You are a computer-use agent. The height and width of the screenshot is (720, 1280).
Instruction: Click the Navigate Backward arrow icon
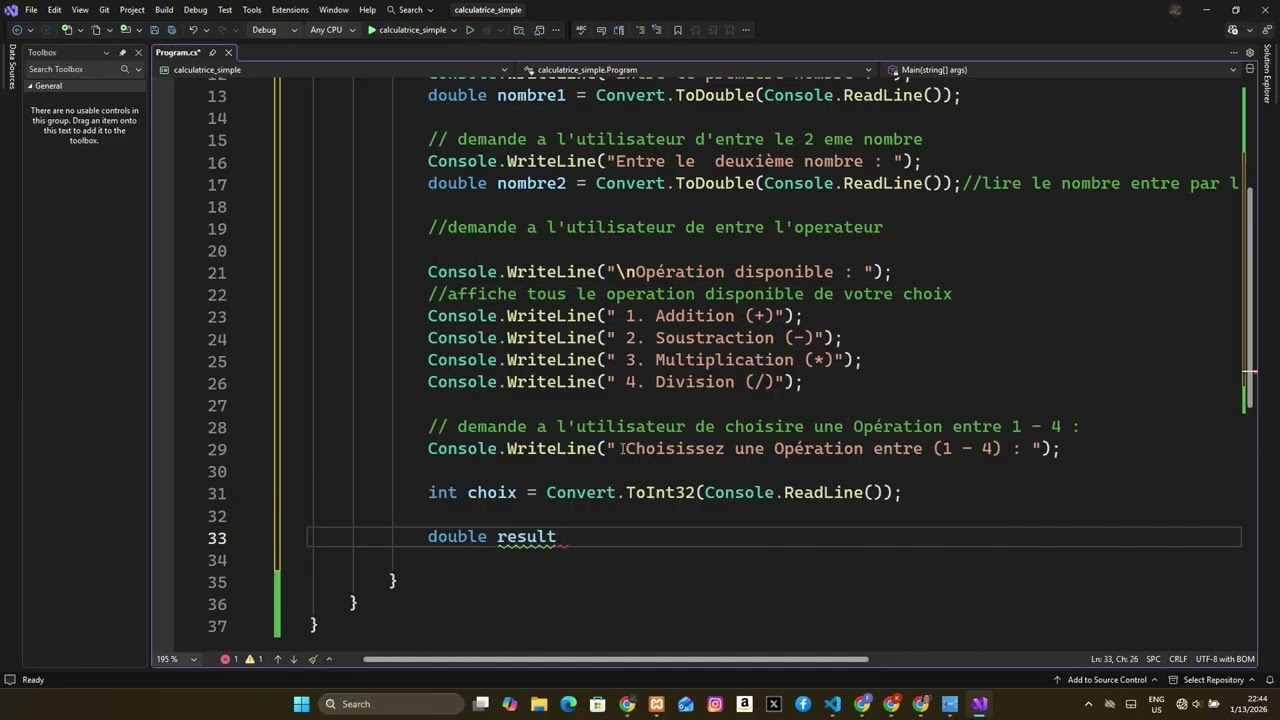coord(17,30)
